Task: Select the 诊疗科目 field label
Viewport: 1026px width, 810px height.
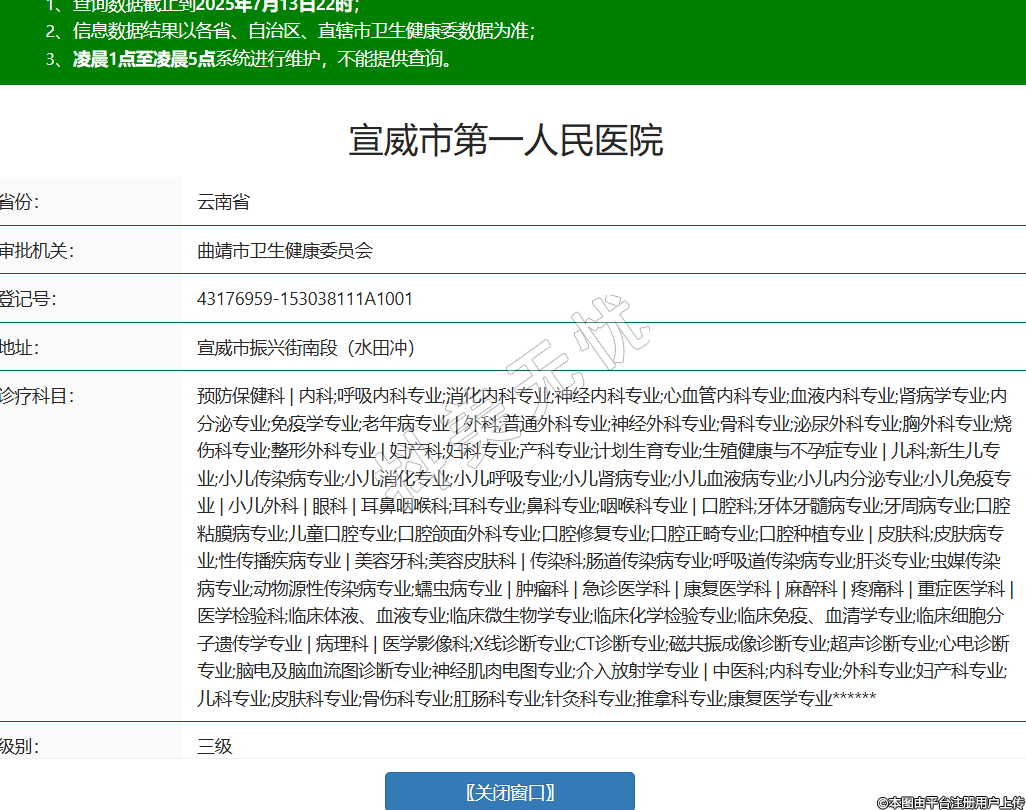Action: [37, 396]
